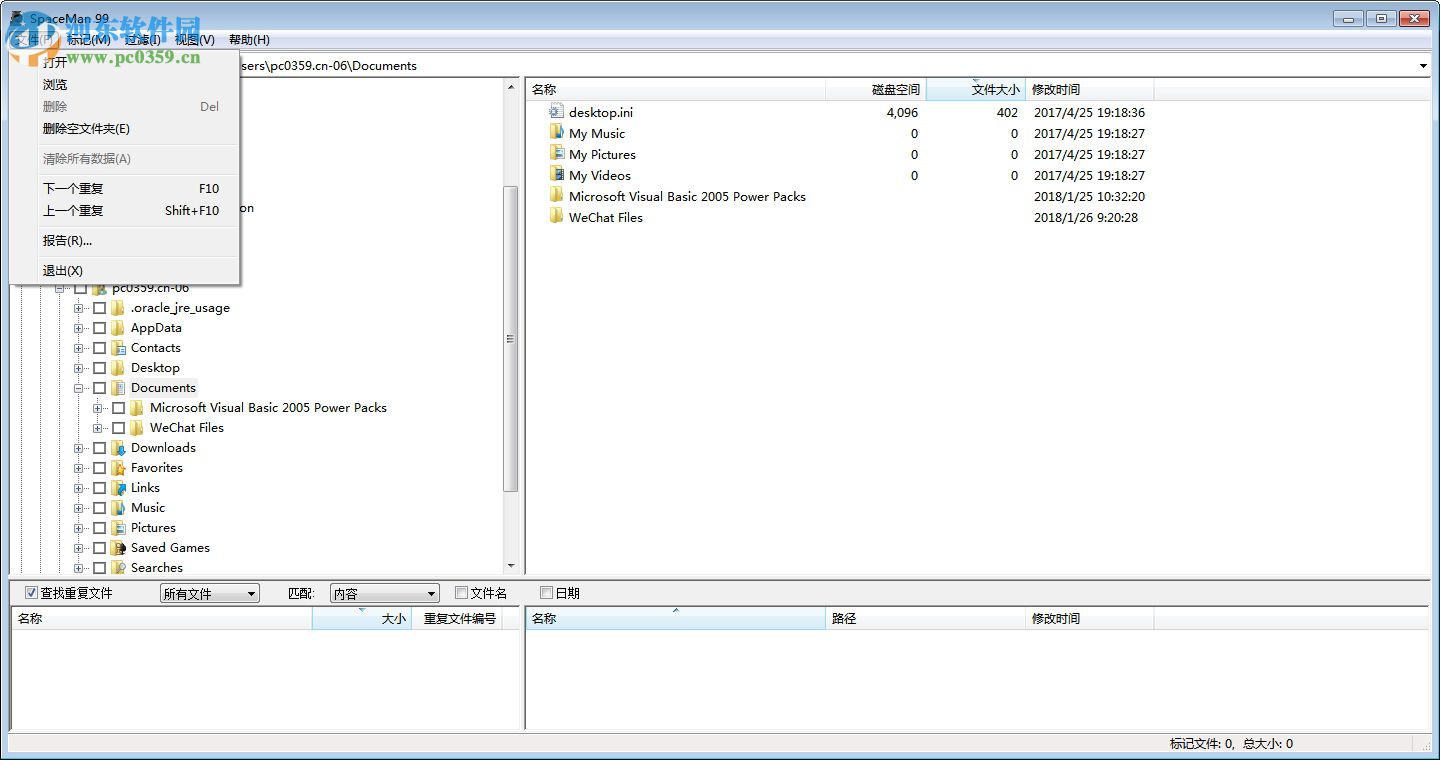
Task: Click the 4,096 disk space value
Action: [x=902, y=112]
